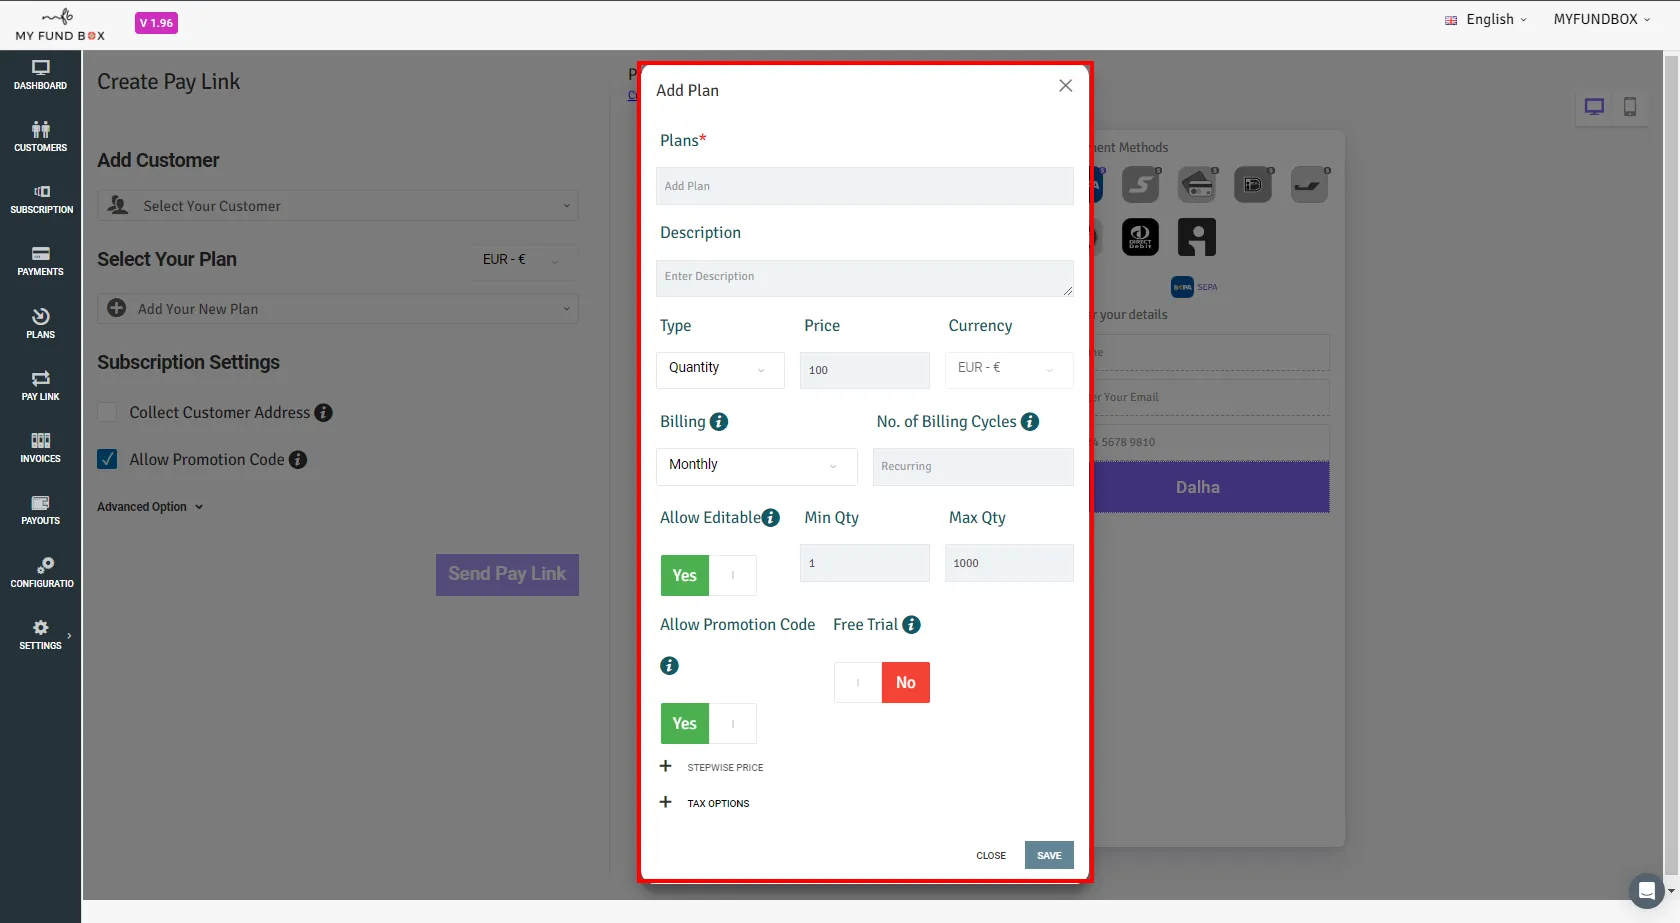Open Add Your New Plan dropdown
The image size is (1680, 923).
(x=338, y=309)
